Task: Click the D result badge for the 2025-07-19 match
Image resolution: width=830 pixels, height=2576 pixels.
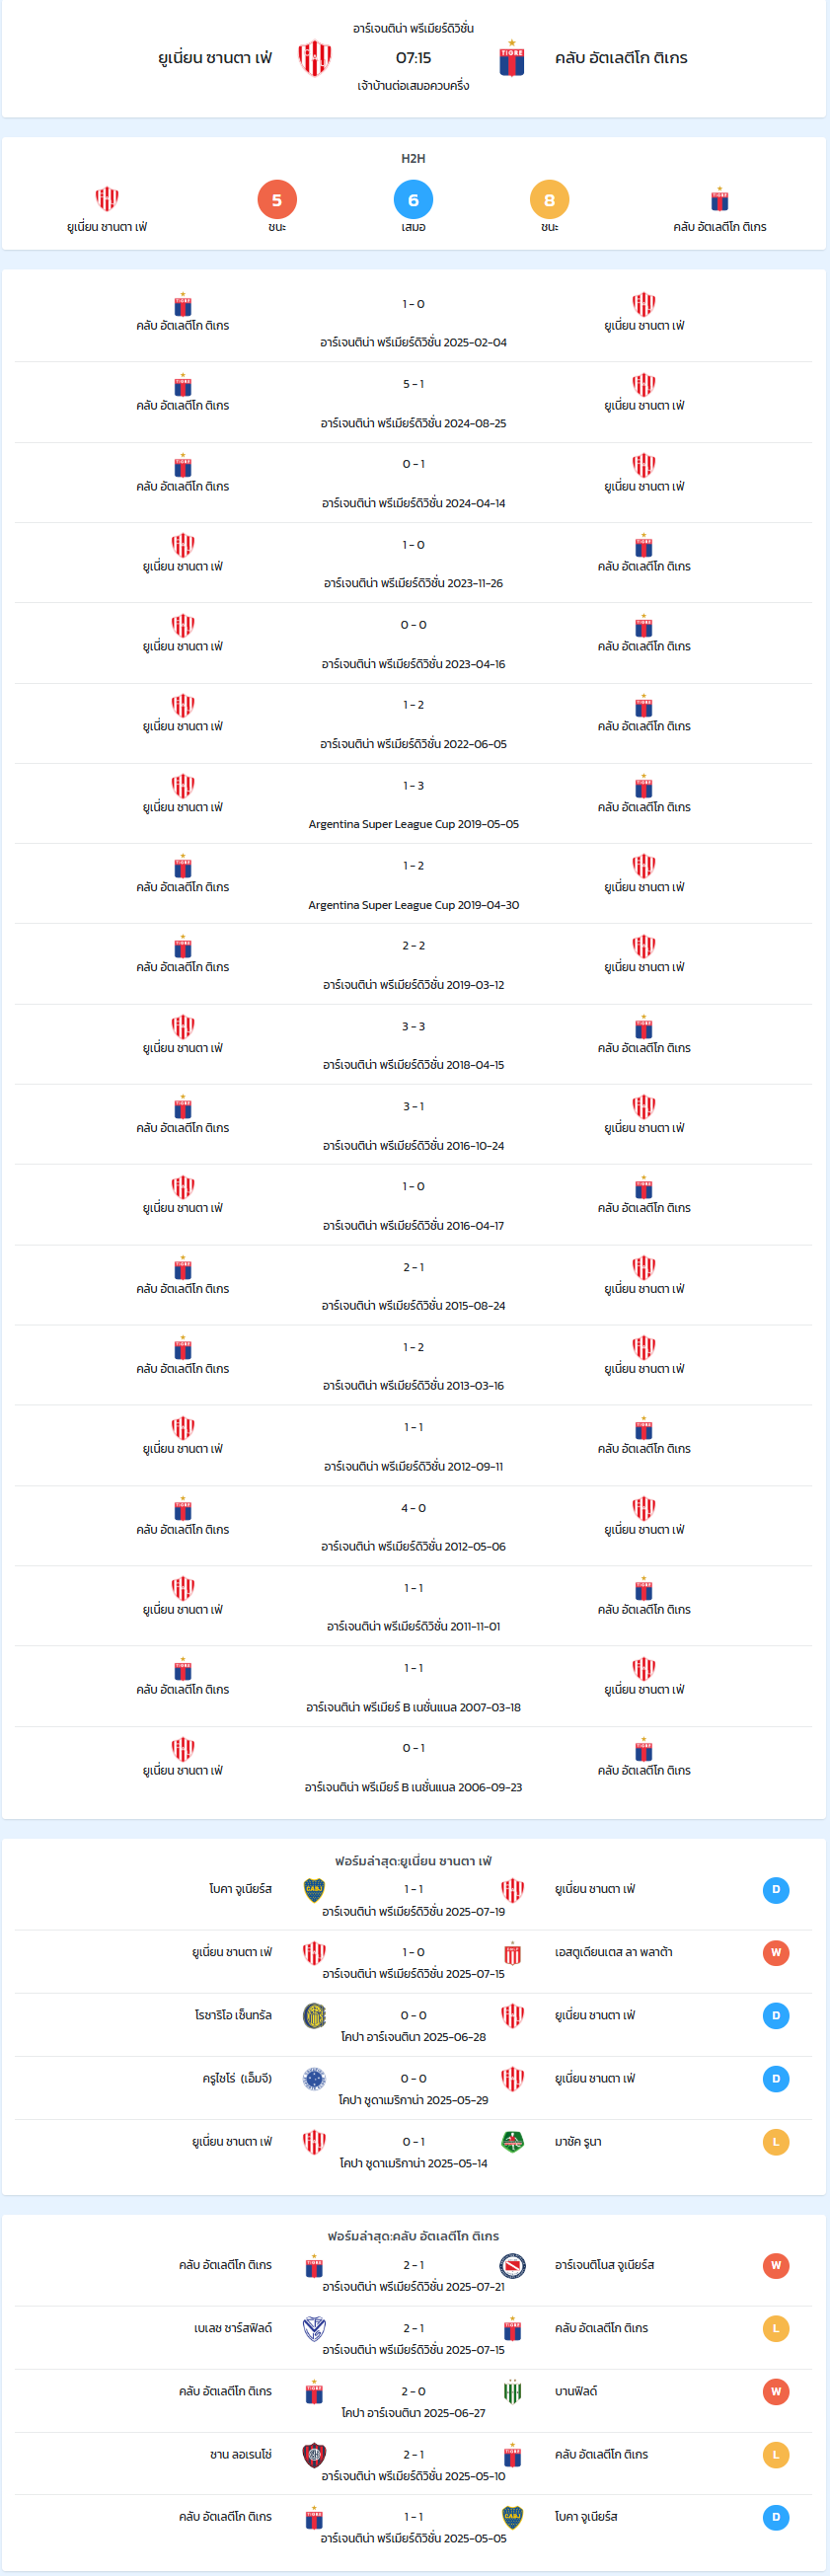Action: point(776,1890)
